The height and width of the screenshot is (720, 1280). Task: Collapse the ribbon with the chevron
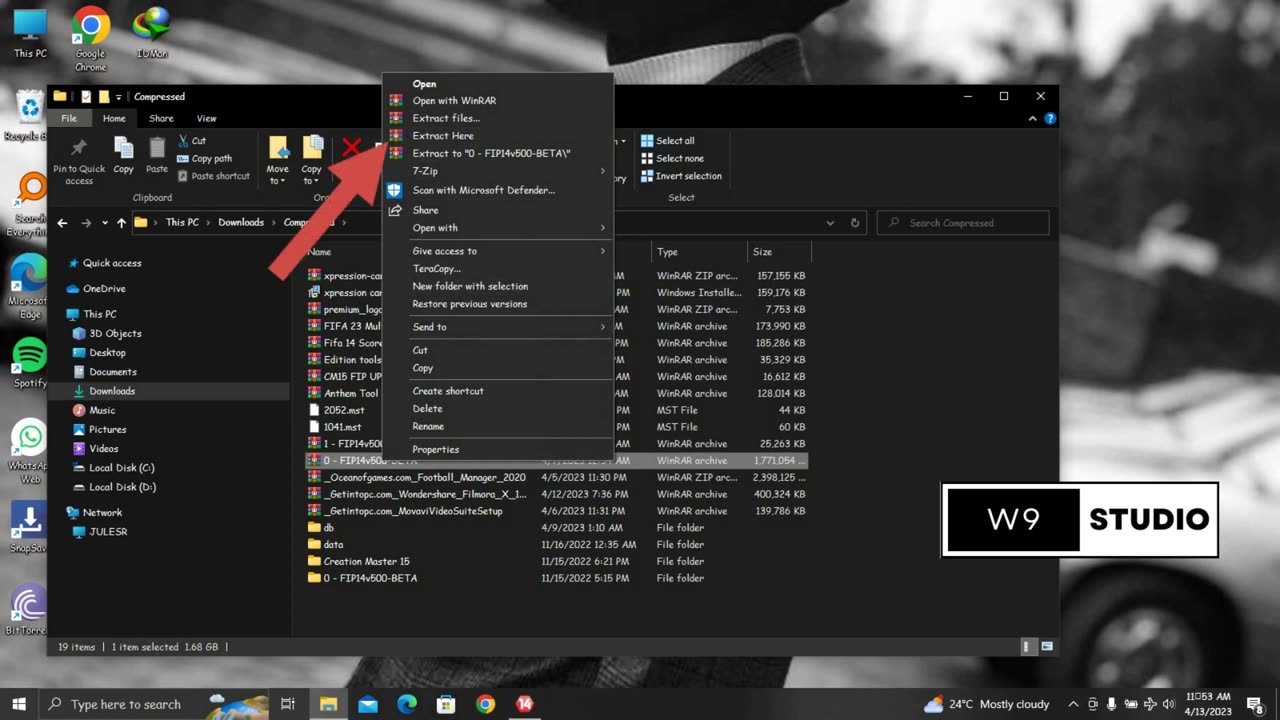1033,118
